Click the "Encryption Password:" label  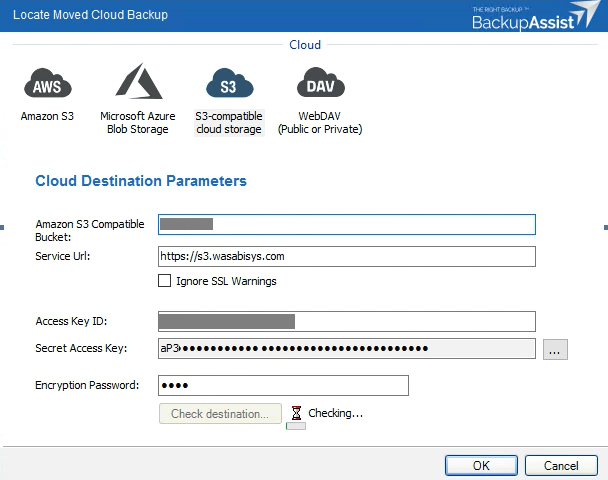(87, 385)
